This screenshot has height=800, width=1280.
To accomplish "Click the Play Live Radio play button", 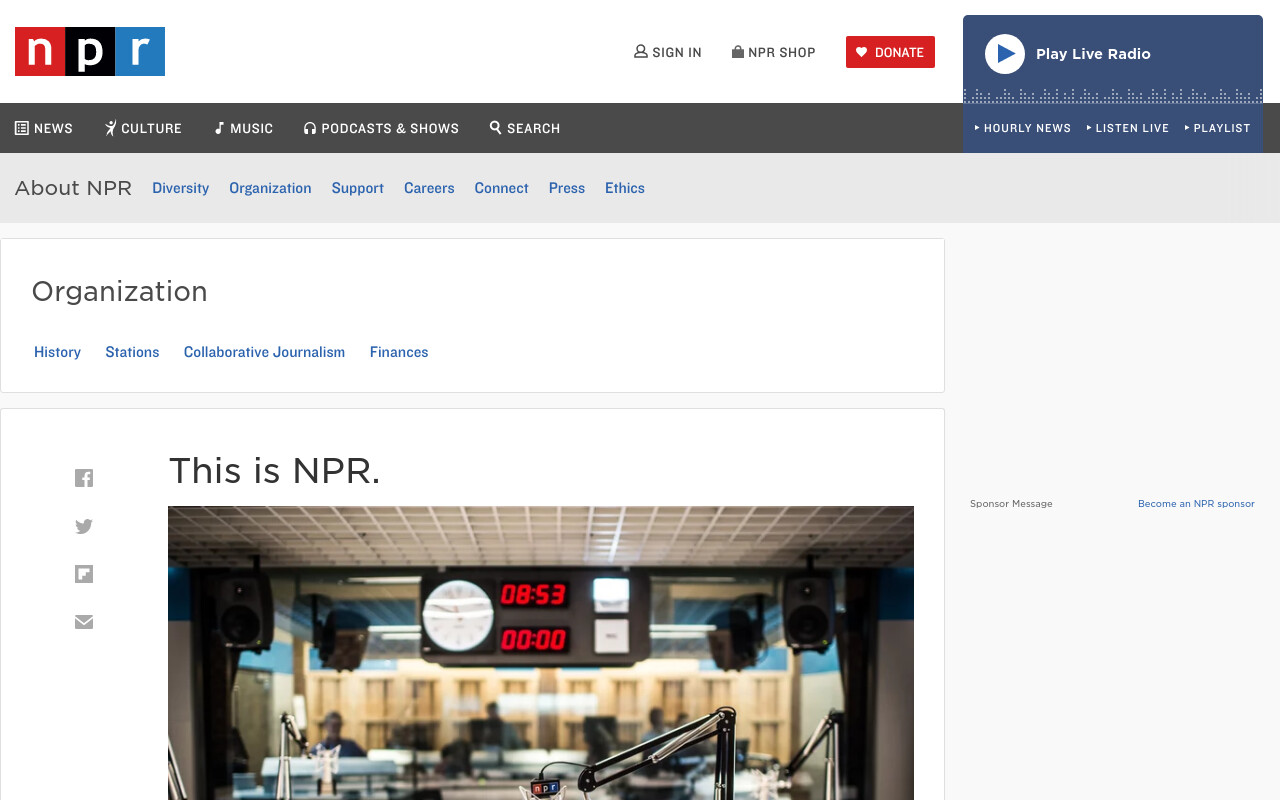I will click(x=1005, y=54).
